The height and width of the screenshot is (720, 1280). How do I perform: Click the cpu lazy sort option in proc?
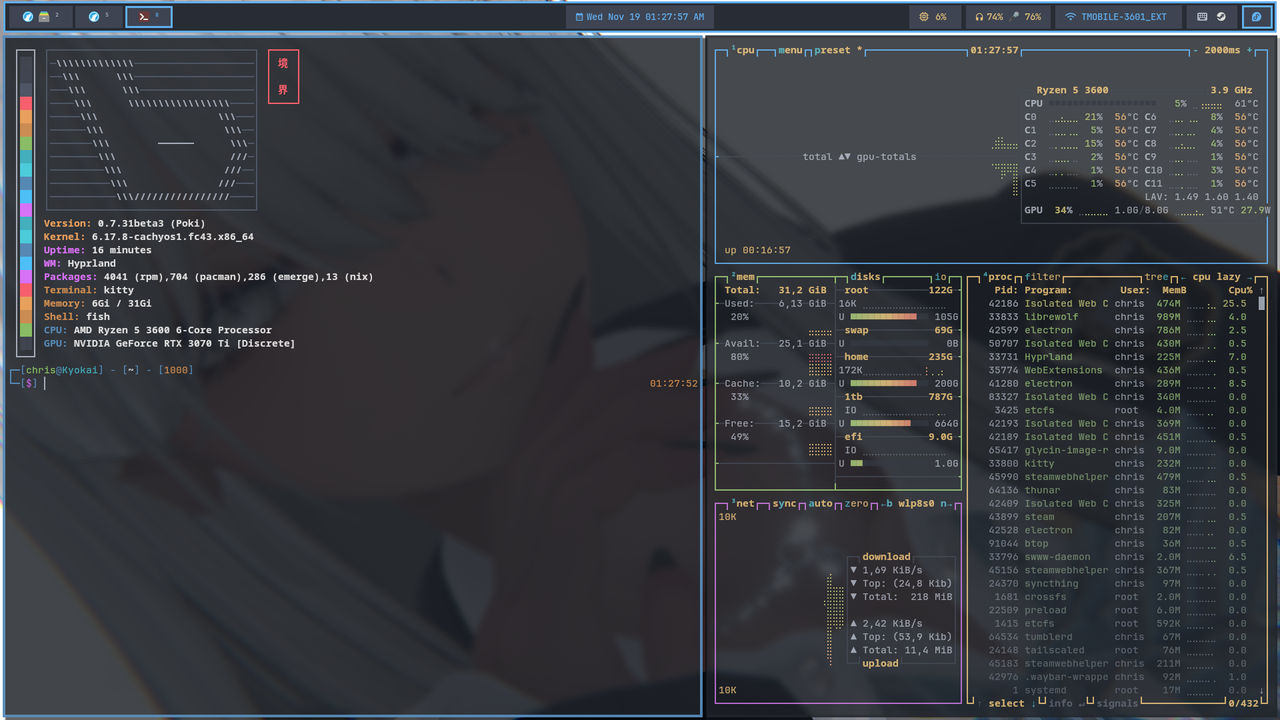point(1217,278)
